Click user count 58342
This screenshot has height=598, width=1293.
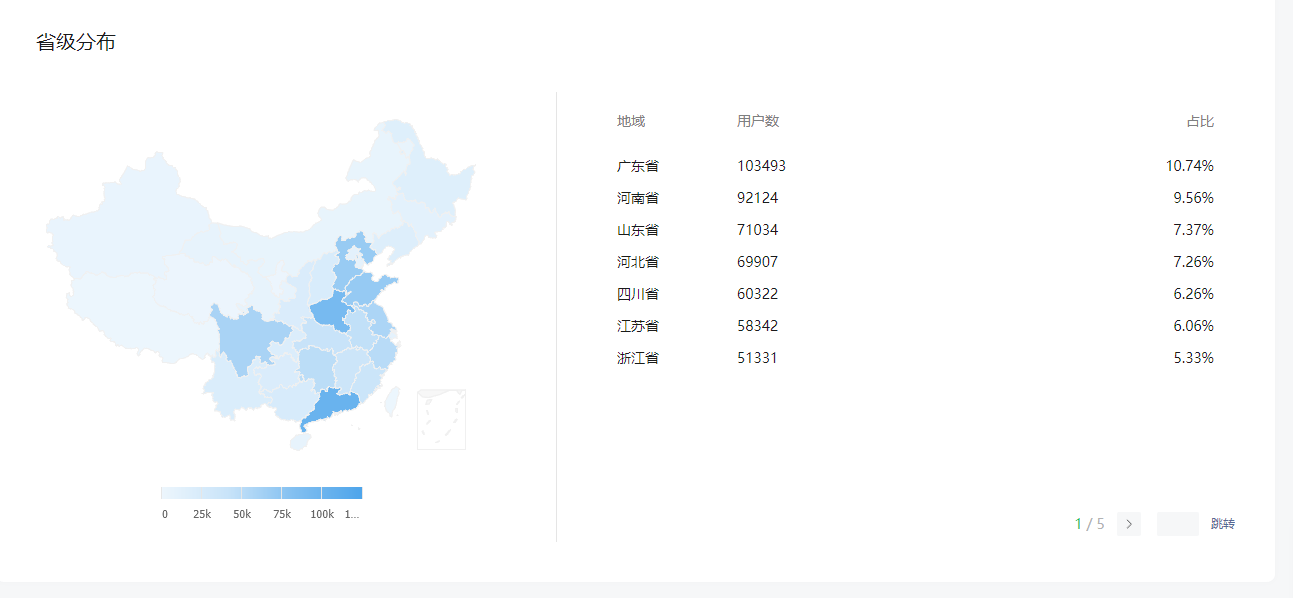click(x=758, y=326)
